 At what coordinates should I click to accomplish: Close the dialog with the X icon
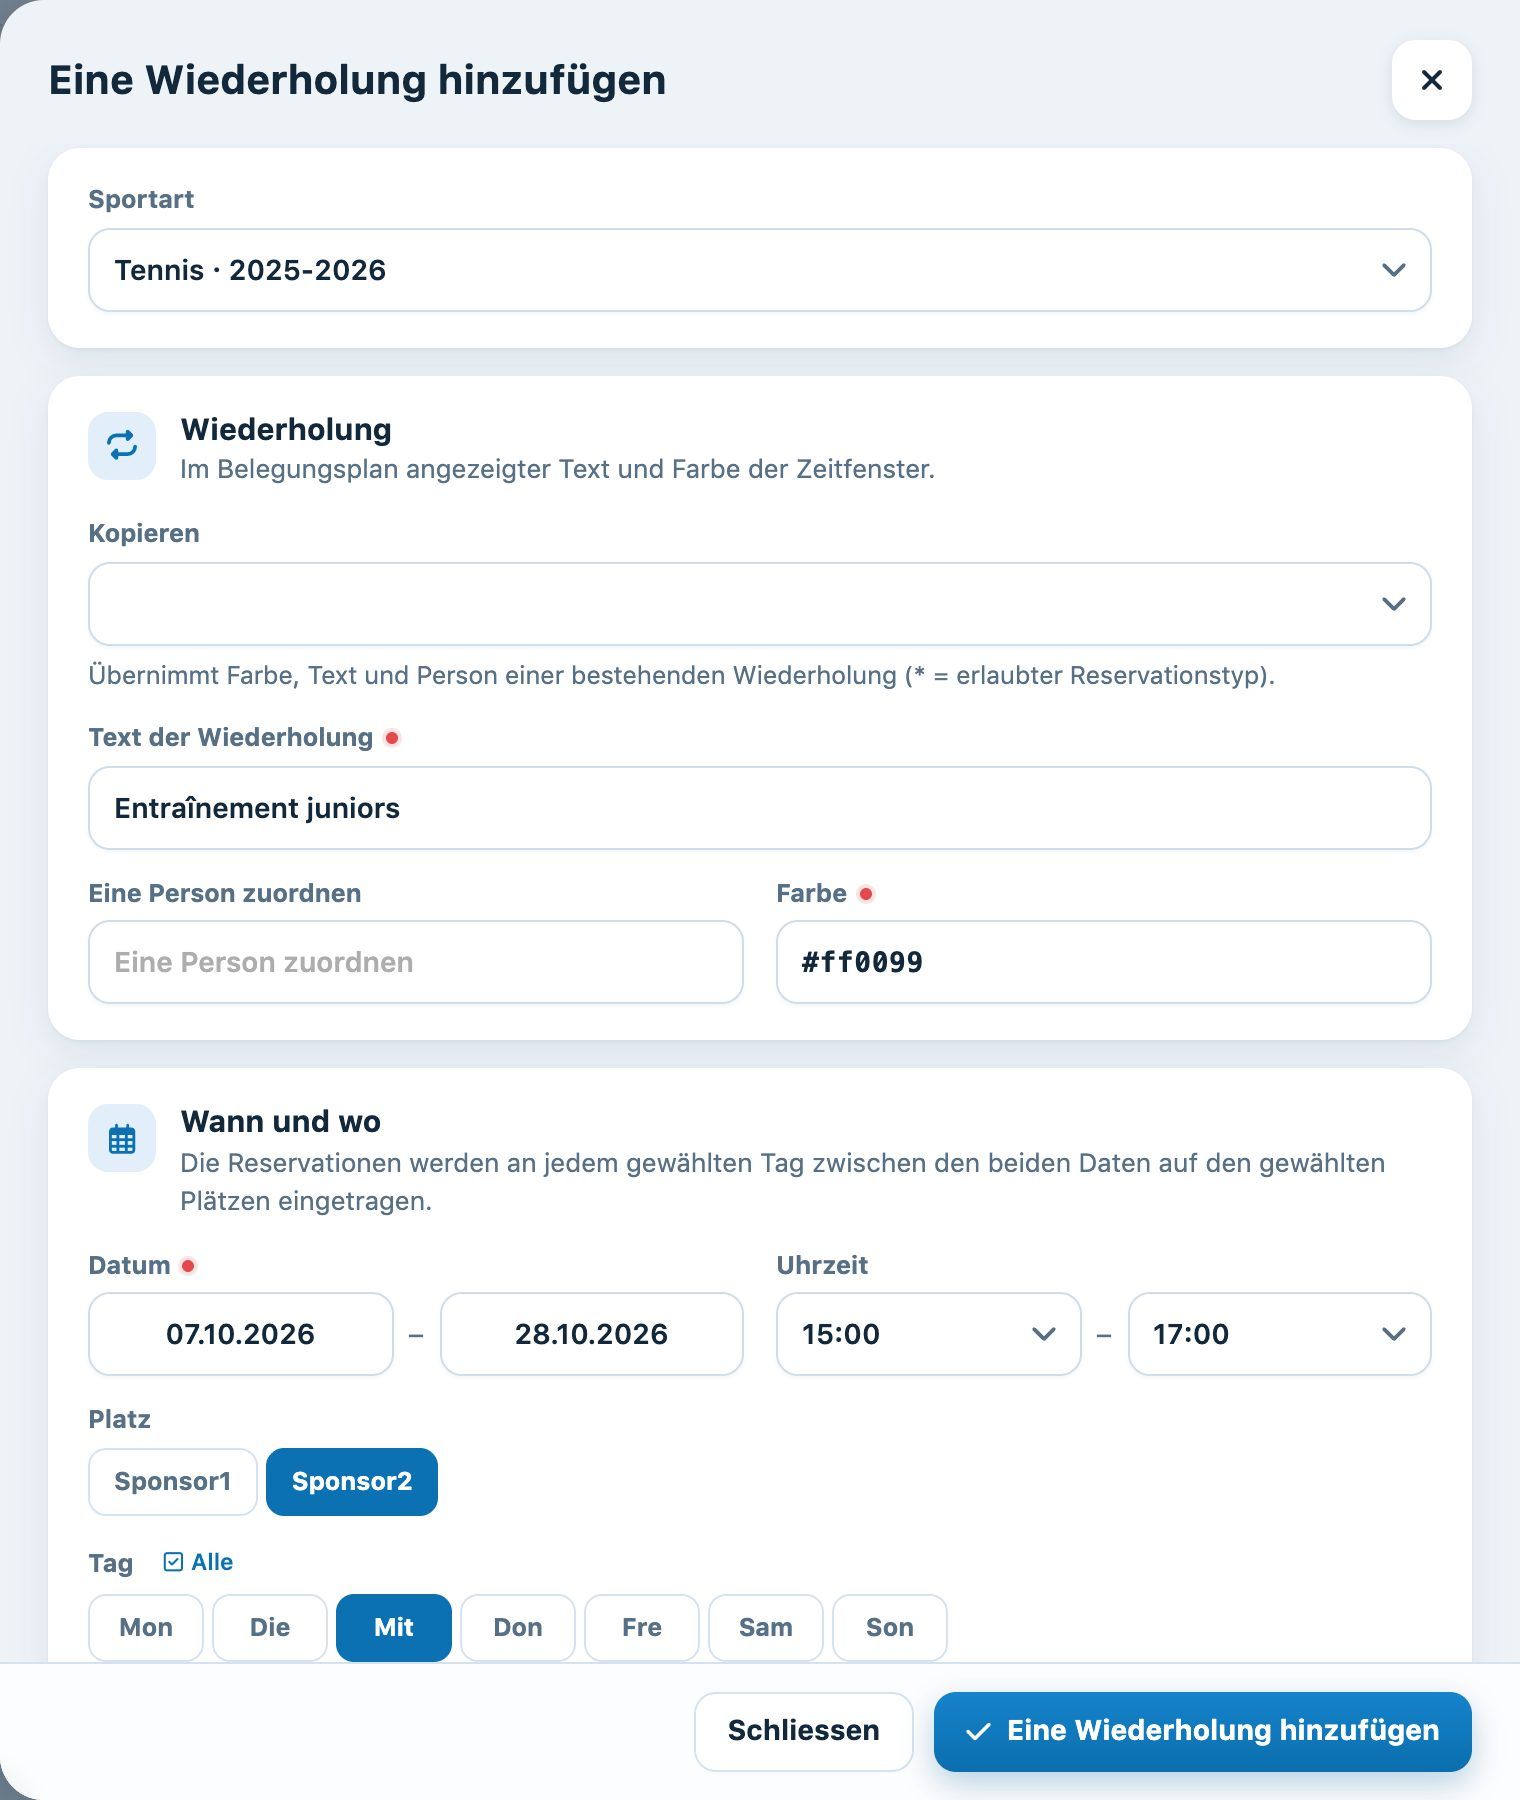(x=1431, y=80)
